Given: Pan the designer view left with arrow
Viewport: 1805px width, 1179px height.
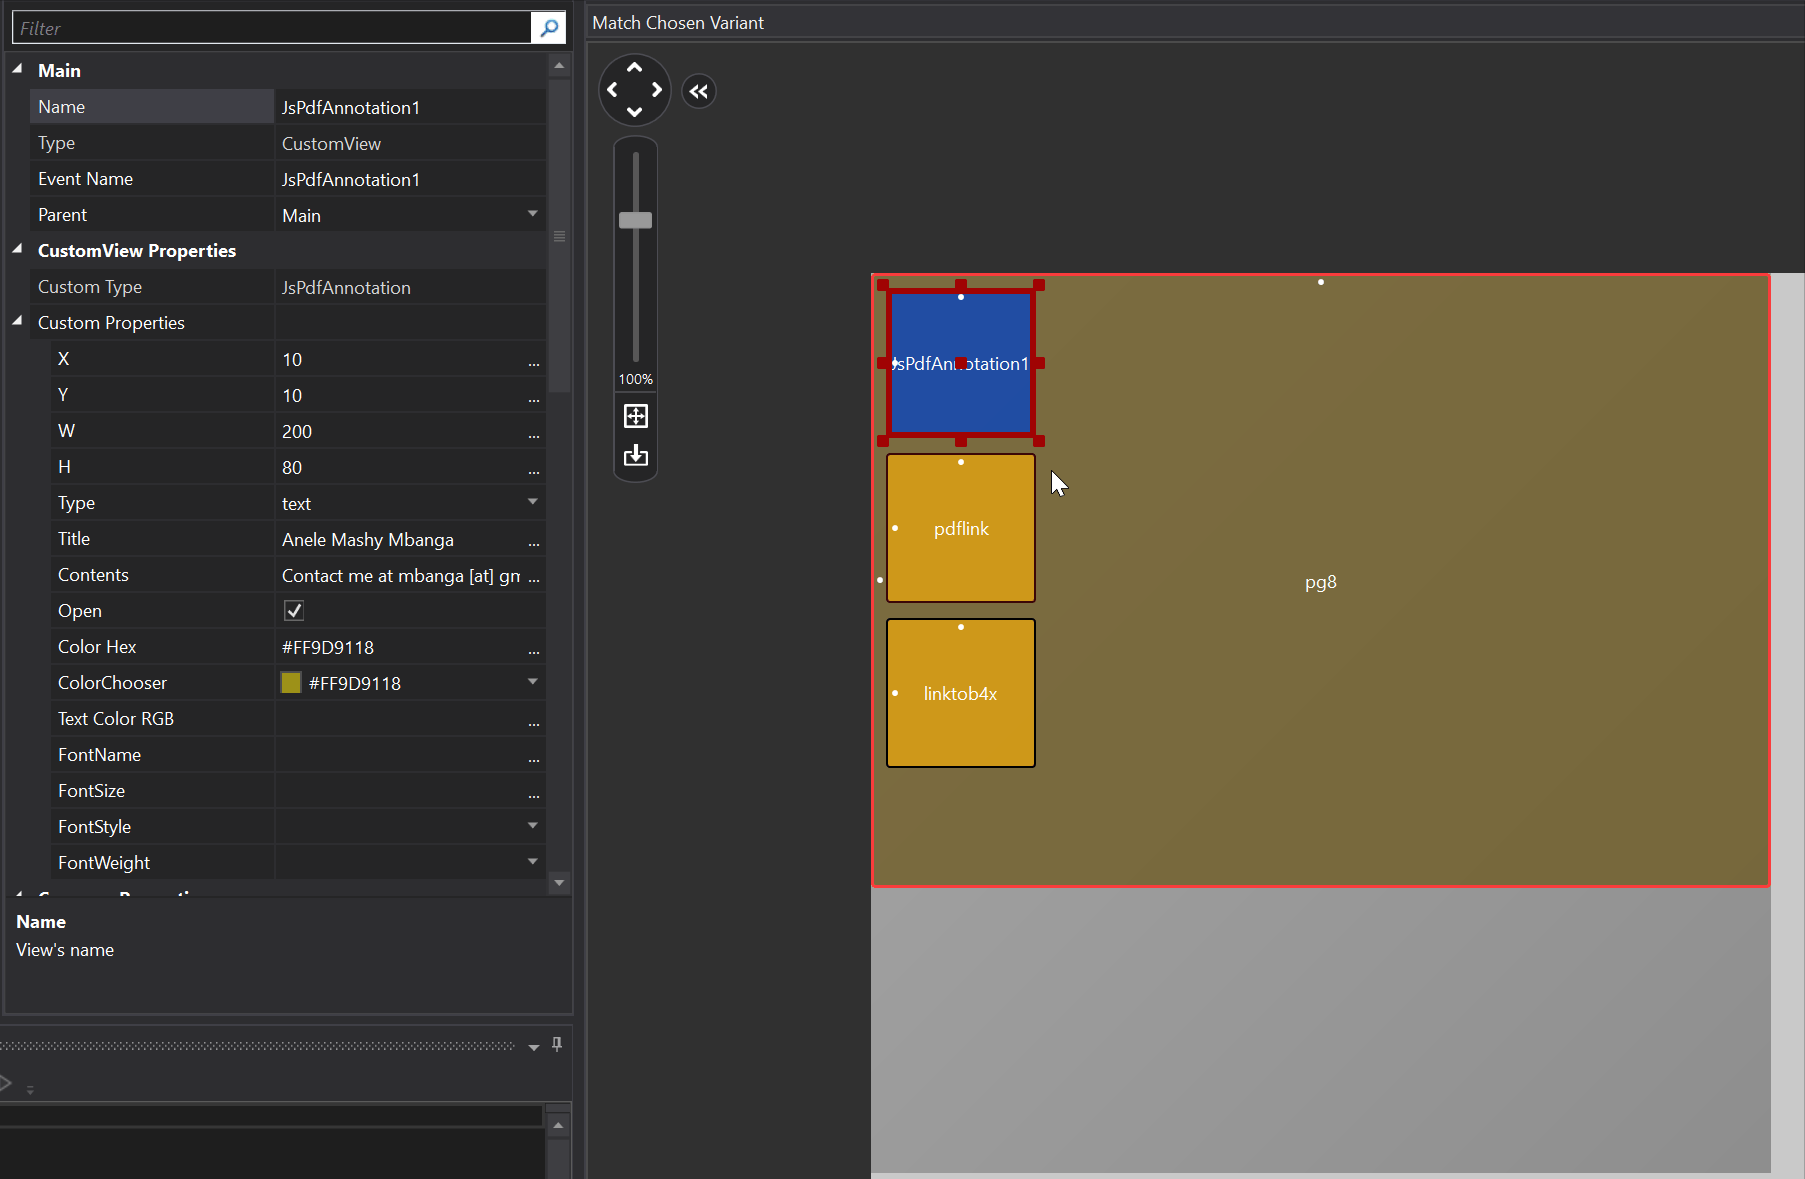Looking at the screenshot, I should click(612, 90).
